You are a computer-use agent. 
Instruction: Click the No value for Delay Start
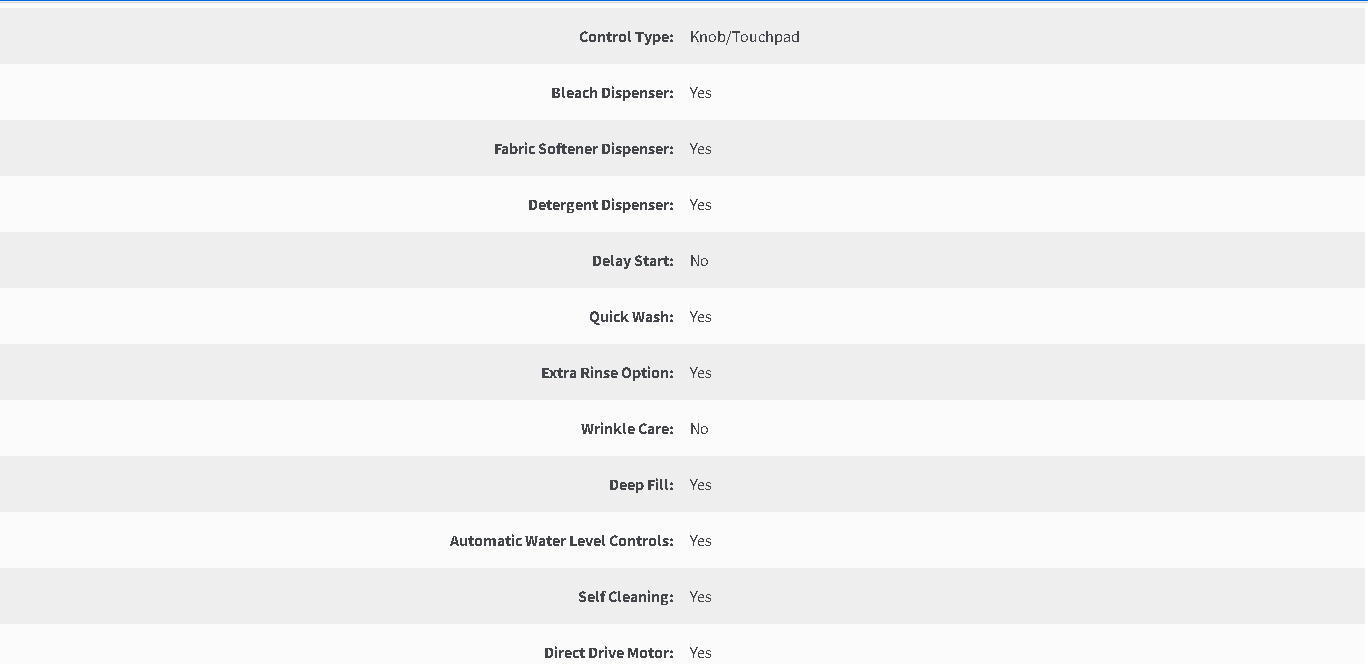click(x=699, y=261)
